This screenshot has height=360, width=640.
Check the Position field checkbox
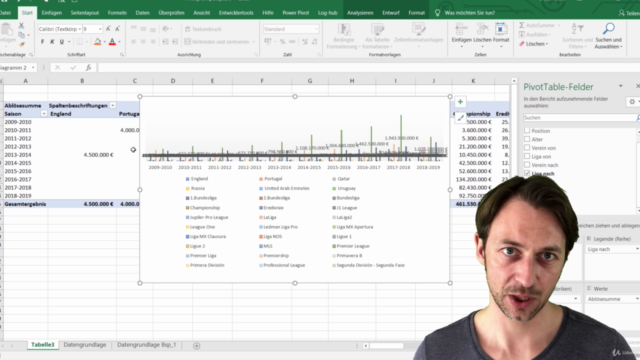click(x=527, y=131)
